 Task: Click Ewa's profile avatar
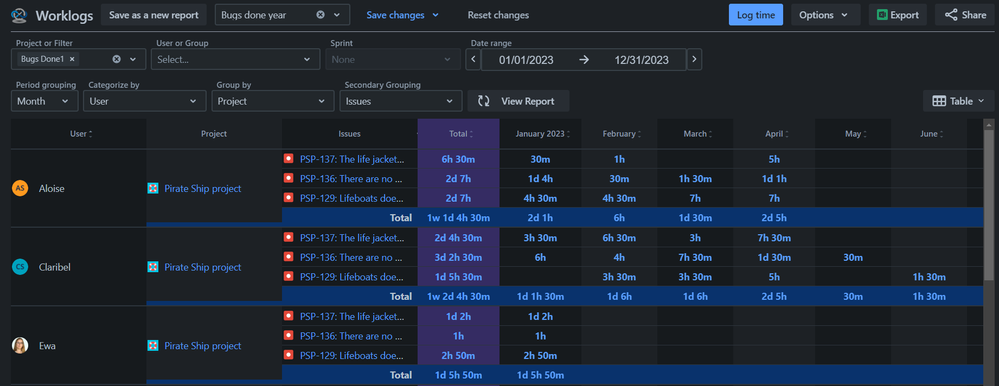(20, 346)
